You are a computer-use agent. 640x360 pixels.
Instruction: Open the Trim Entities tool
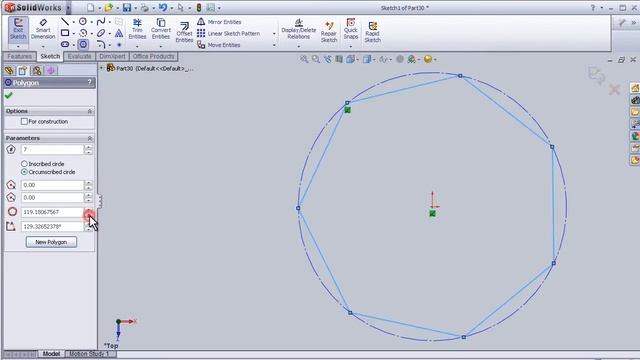[x=137, y=29]
